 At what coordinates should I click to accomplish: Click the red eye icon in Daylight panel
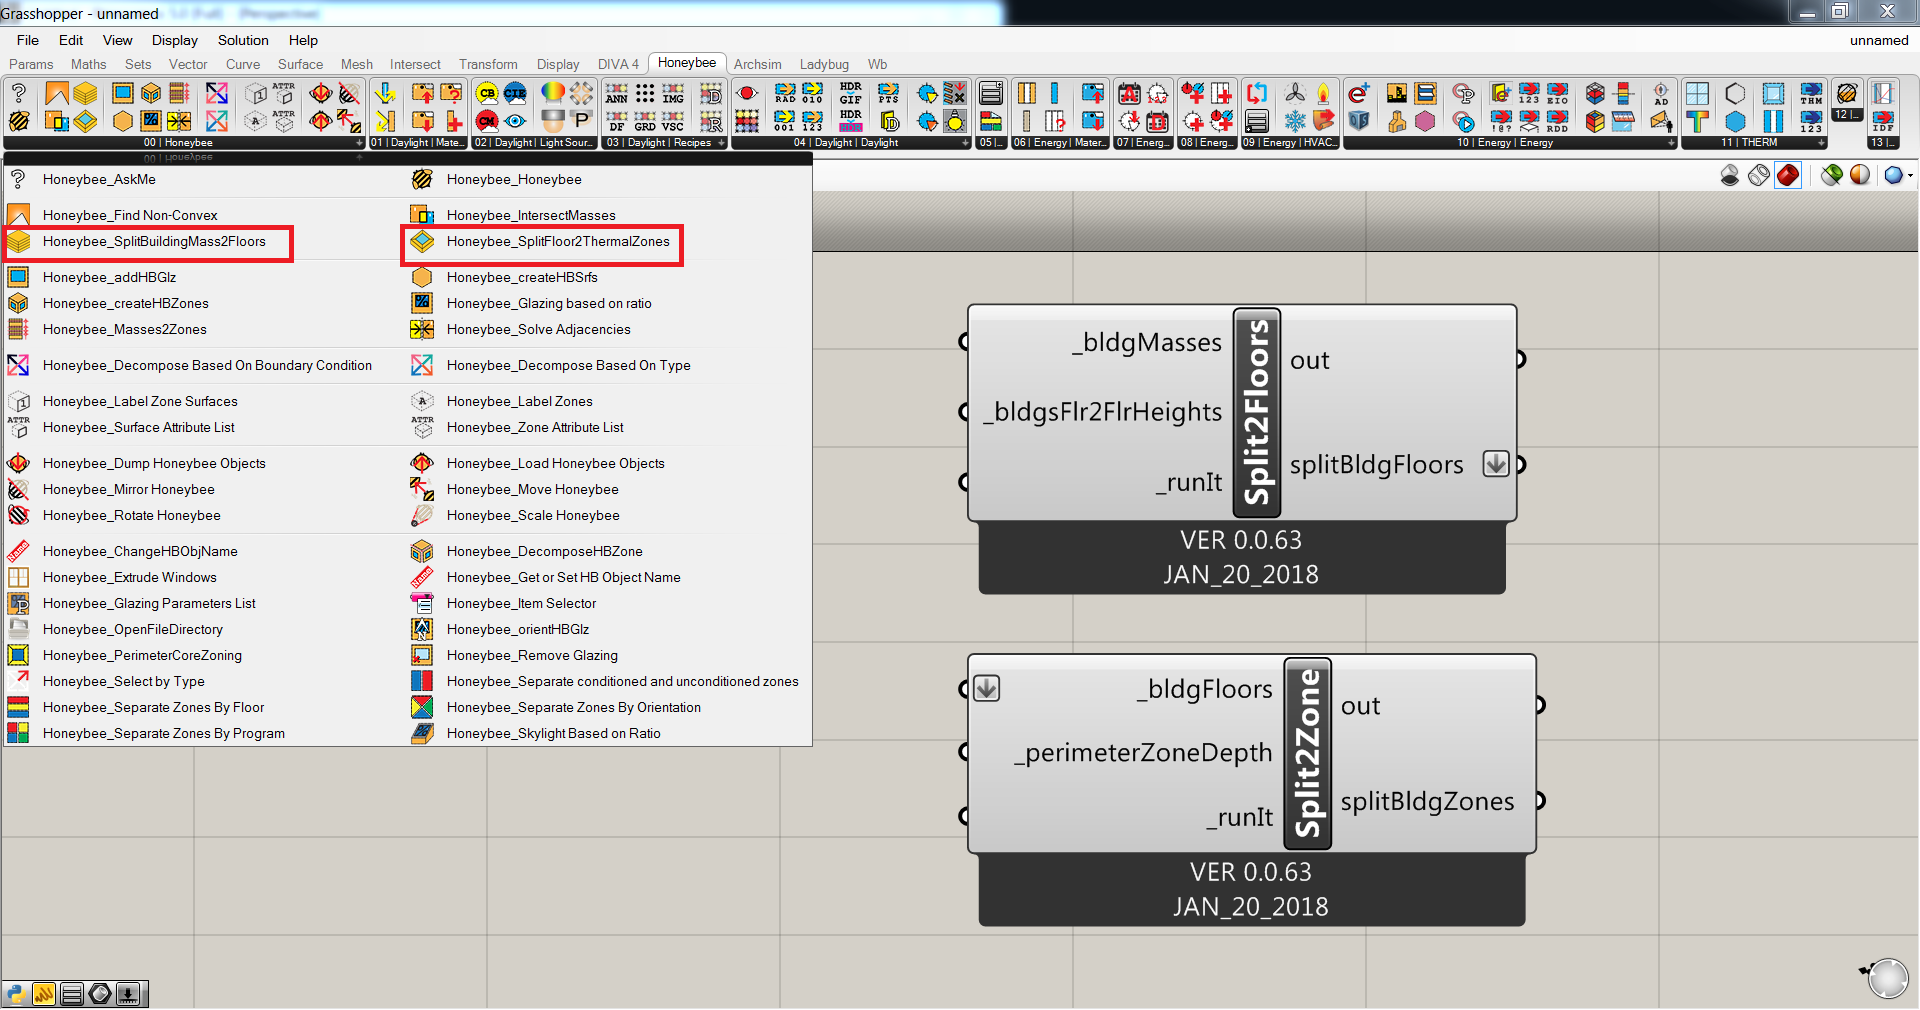746,93
